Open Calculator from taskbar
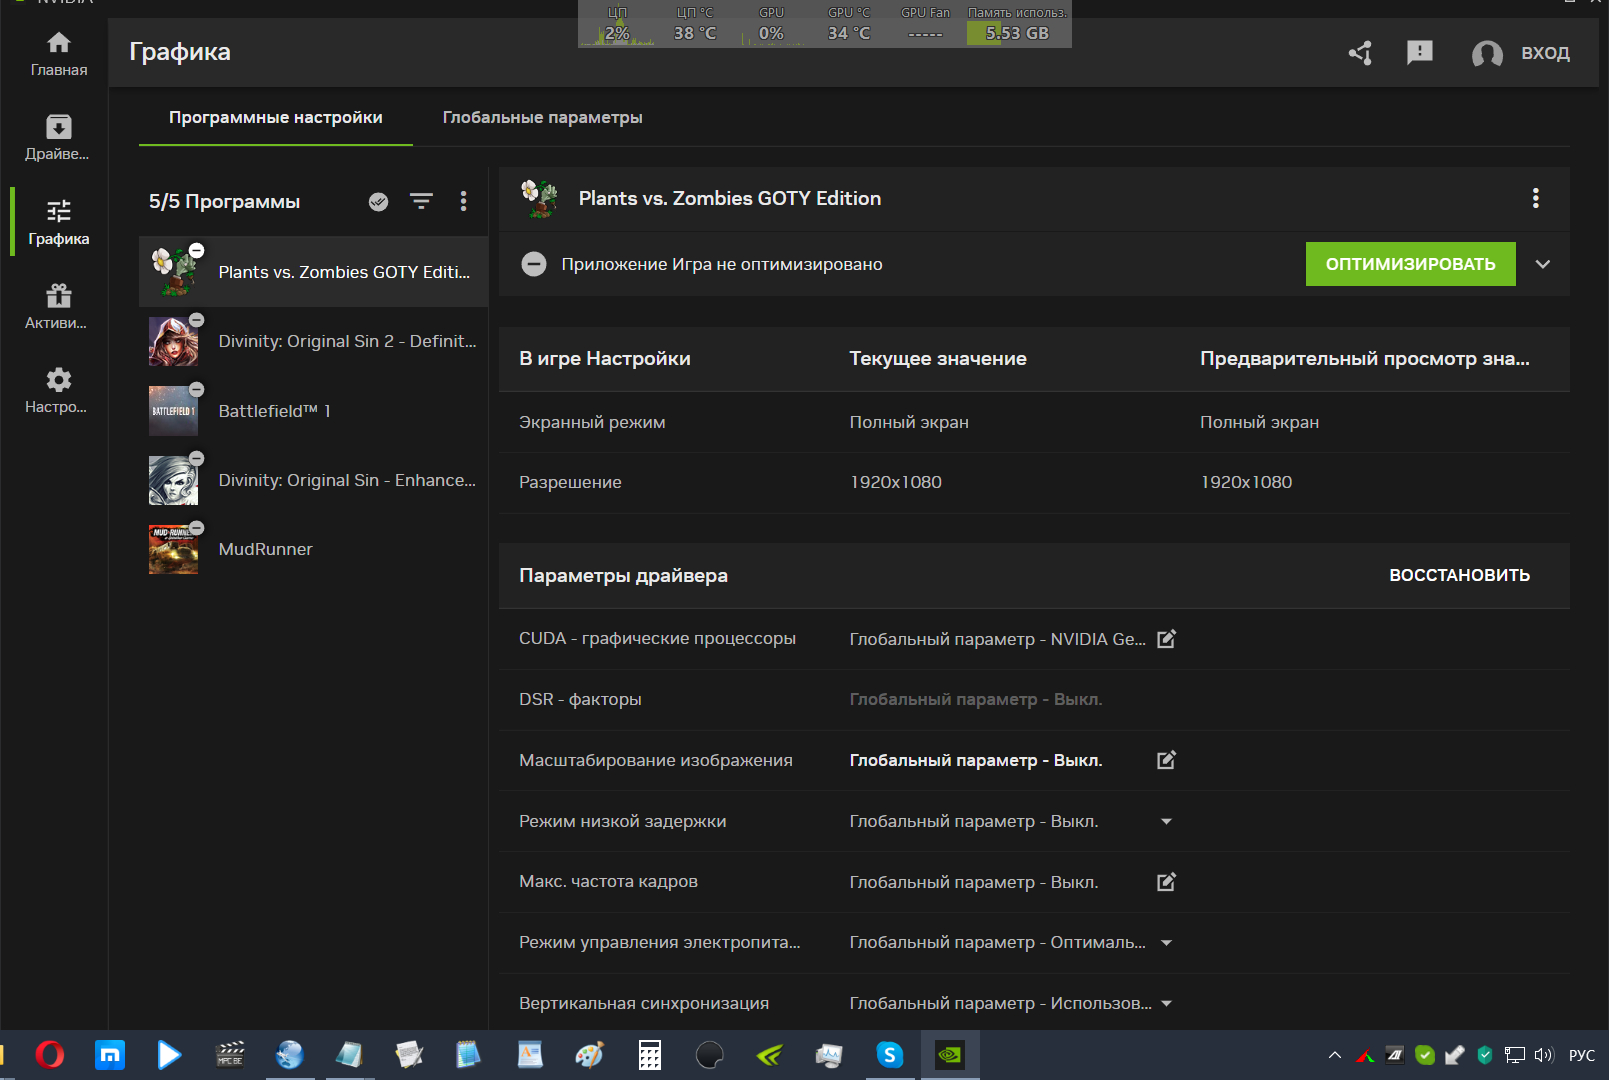The width and height of the screenshot is (1609, 1080). coord(650,1055)
